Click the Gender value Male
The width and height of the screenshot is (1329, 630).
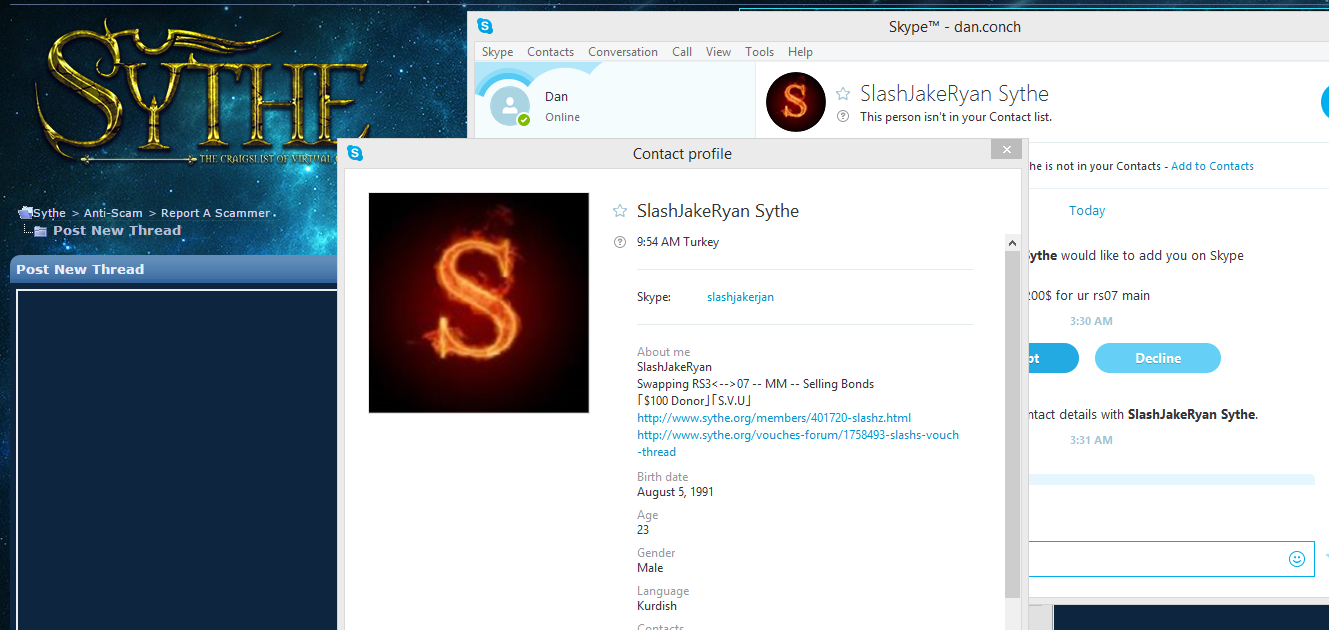tap(650, 568)
